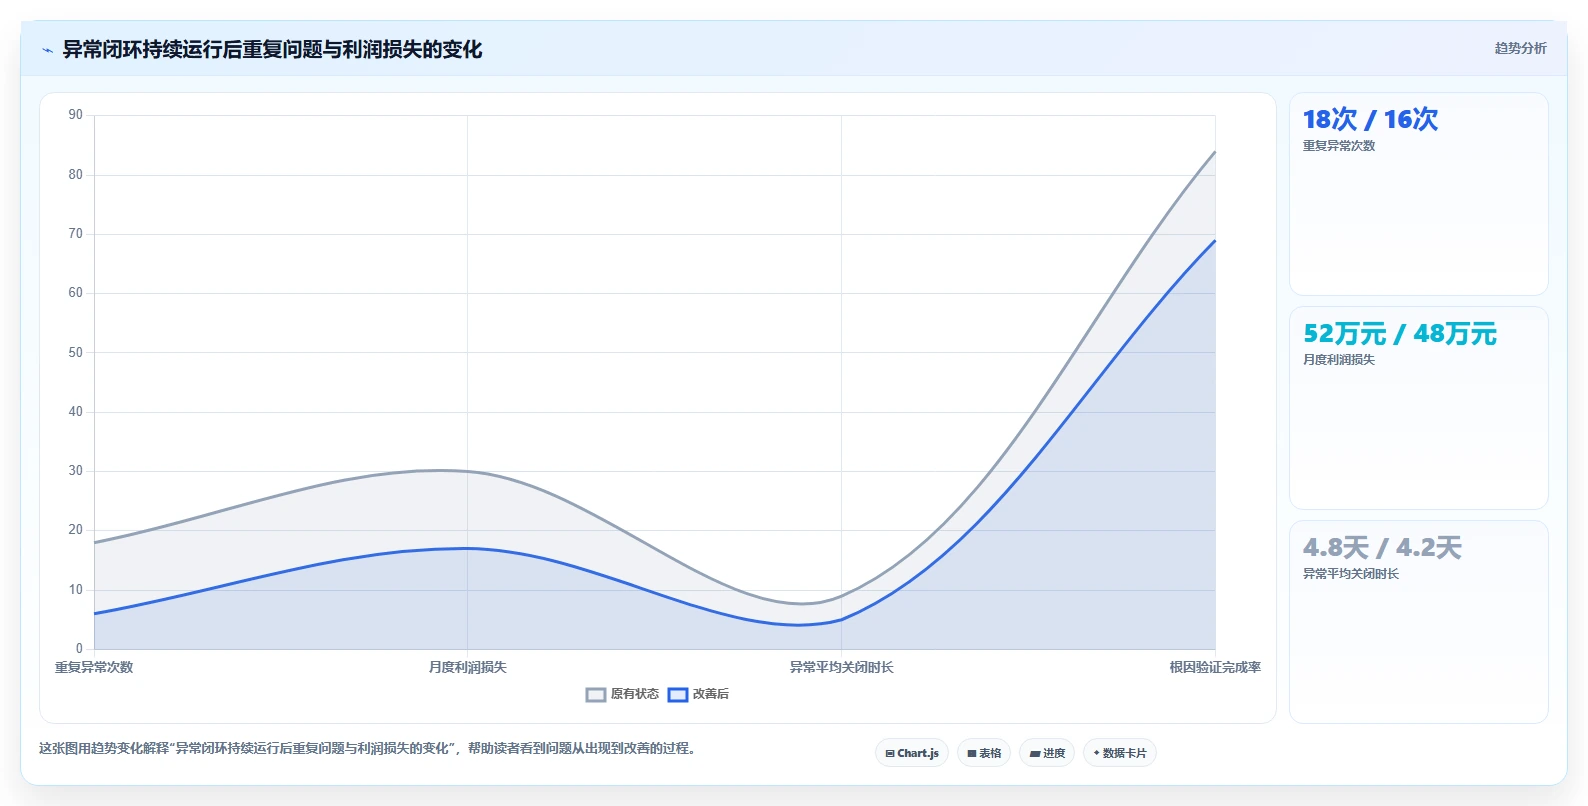Viewport: 1588px width, 806px height.
Task: Toggle the 原有状态 legend swatch
Action: click(x=596, y=695)
